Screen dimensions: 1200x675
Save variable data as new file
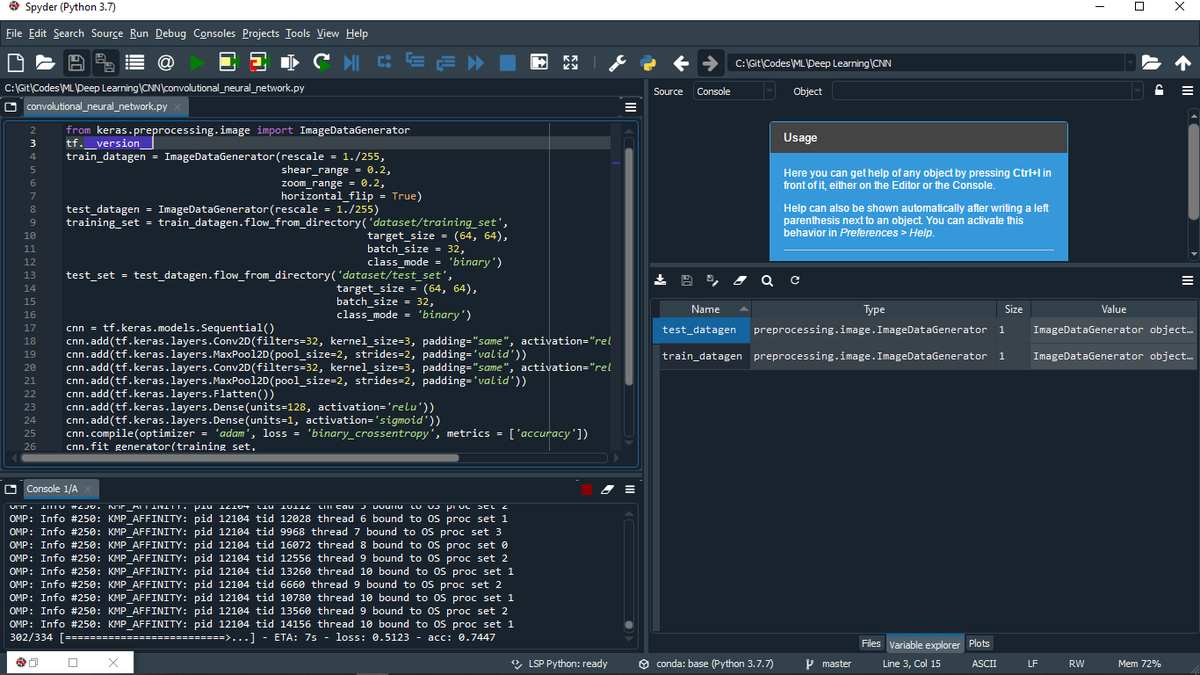[x=713, y=280]
